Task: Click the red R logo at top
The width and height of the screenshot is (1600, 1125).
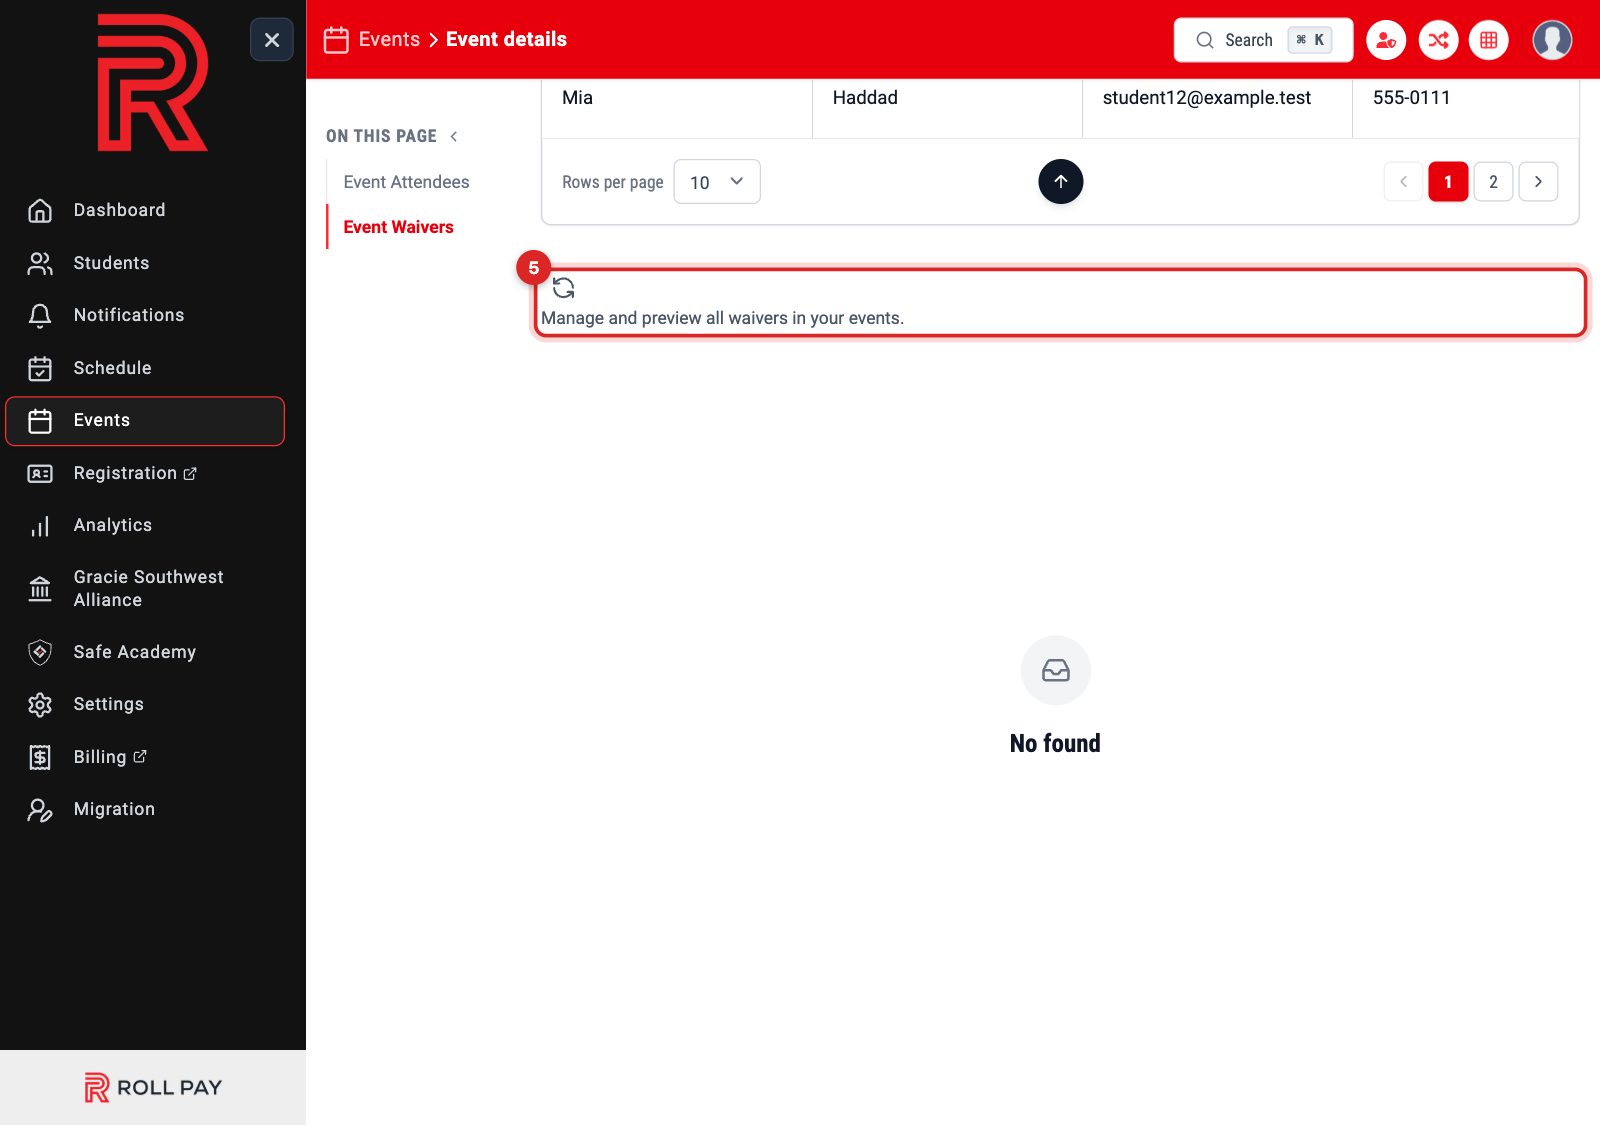Action: 152,83
